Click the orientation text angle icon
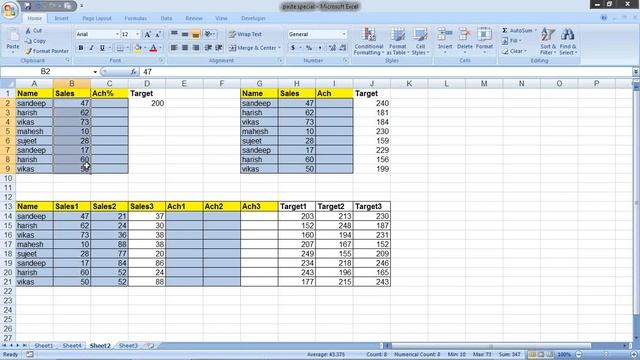Image resolution: width=640 pixels, height=360 pixels. click(x=208, y=34)
